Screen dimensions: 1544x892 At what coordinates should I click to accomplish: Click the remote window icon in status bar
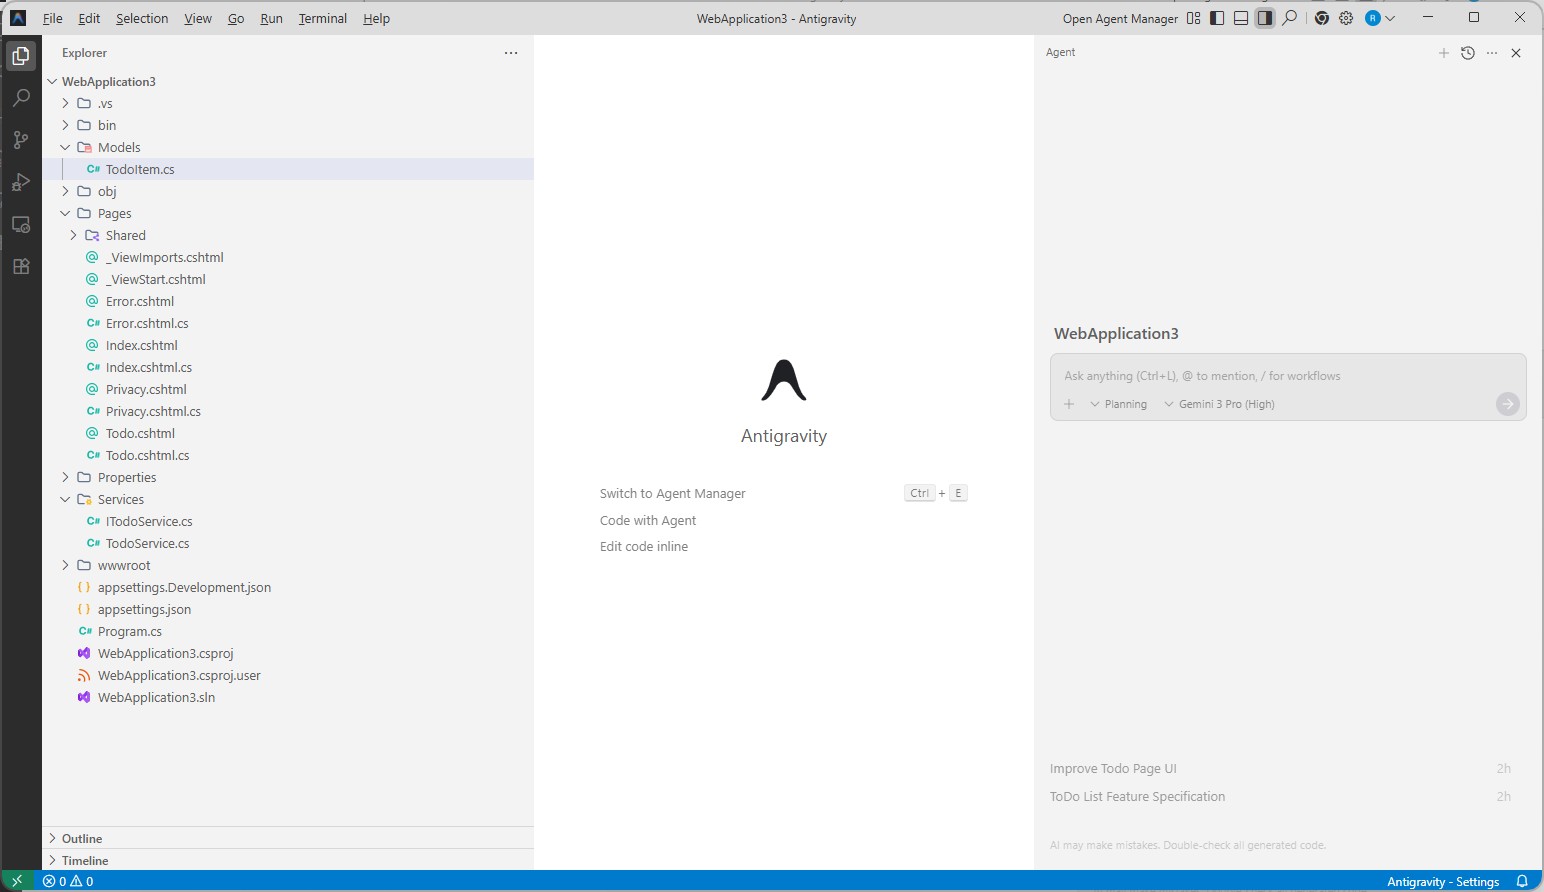pos(17,881)
